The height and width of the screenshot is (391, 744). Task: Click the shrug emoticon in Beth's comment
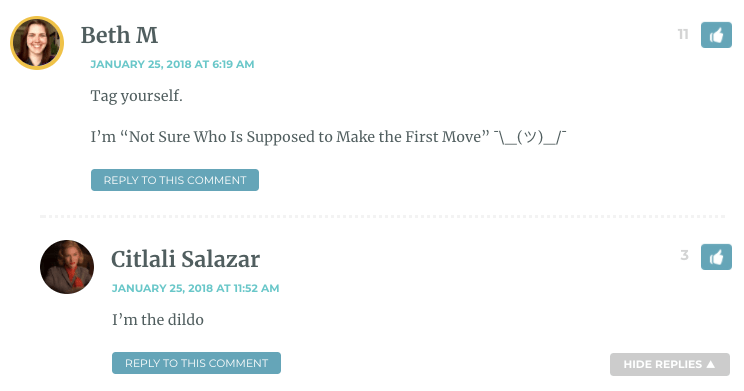pyautogui.click(x=530, y=137)
